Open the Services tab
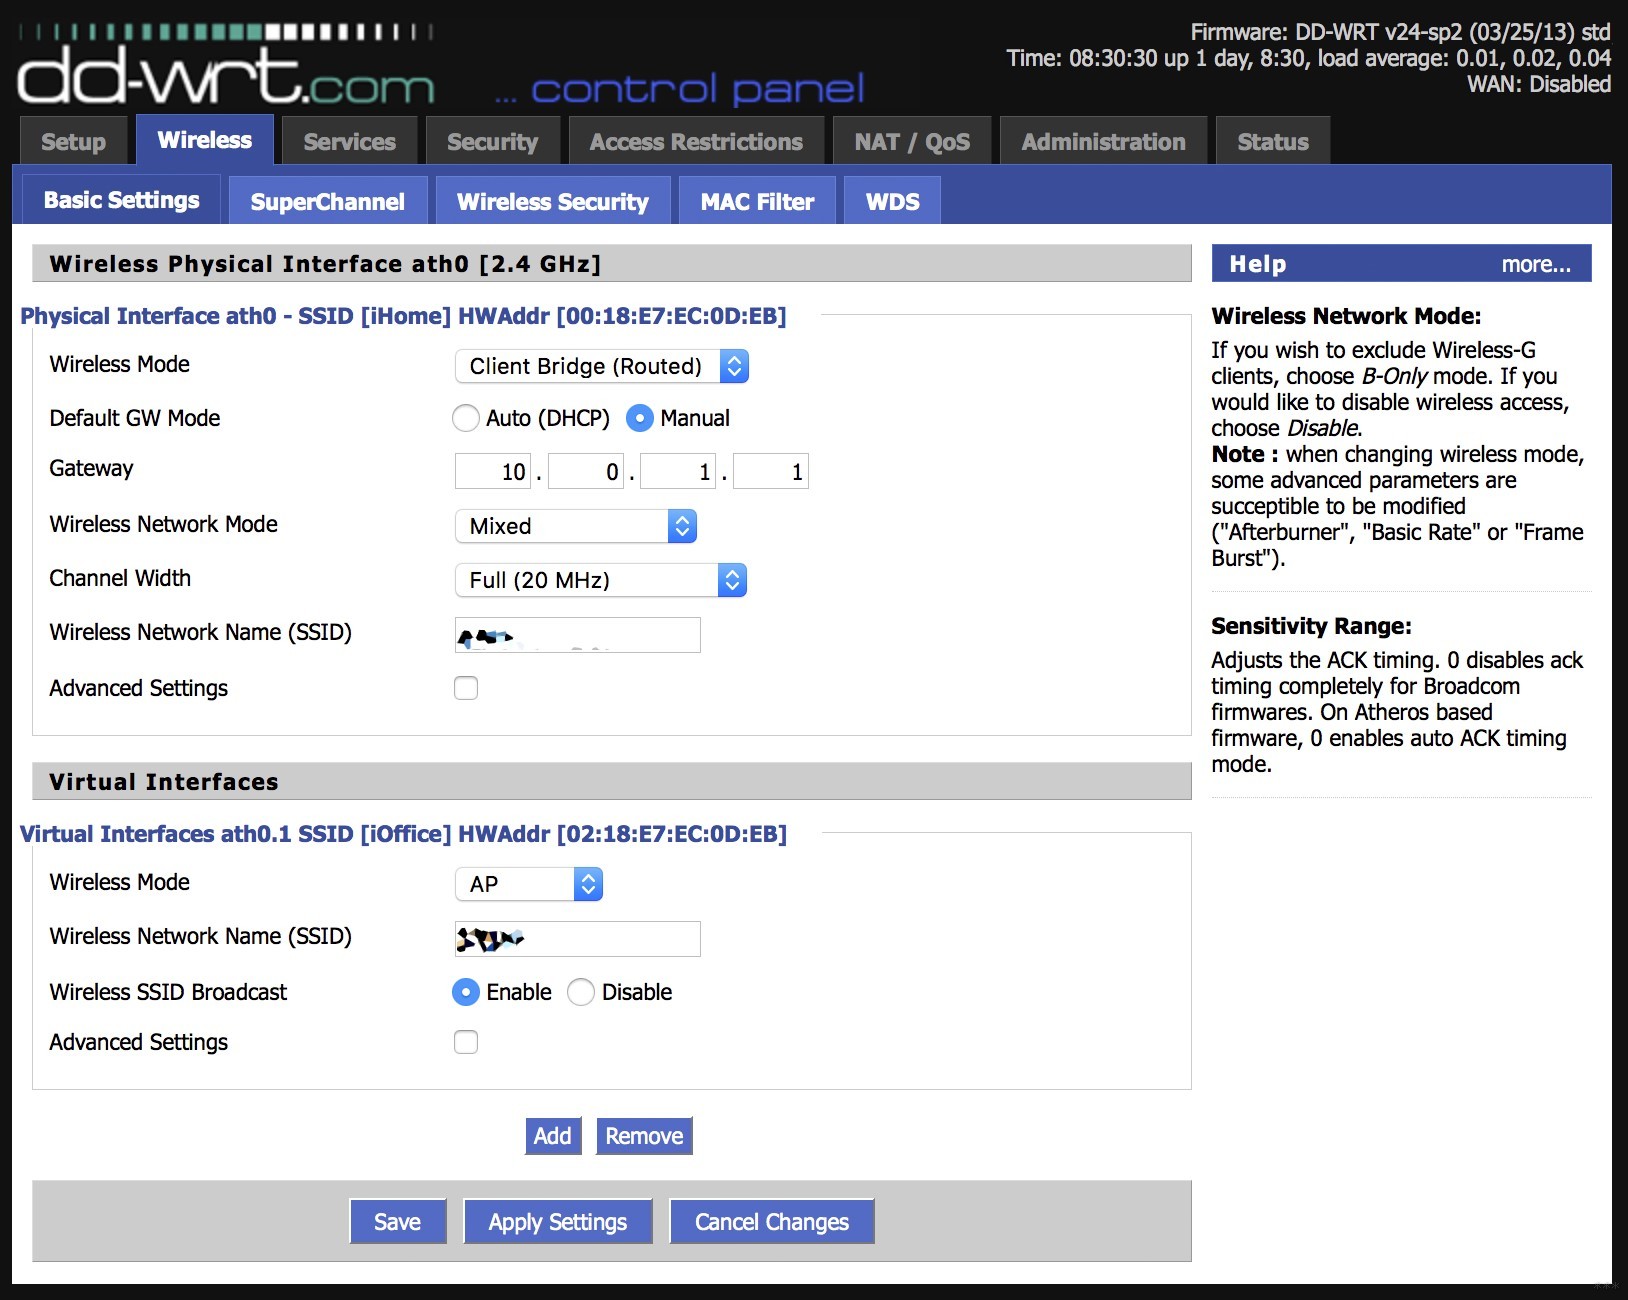Viewport: 1628px width, 1300px height. [x=349, y=142]
